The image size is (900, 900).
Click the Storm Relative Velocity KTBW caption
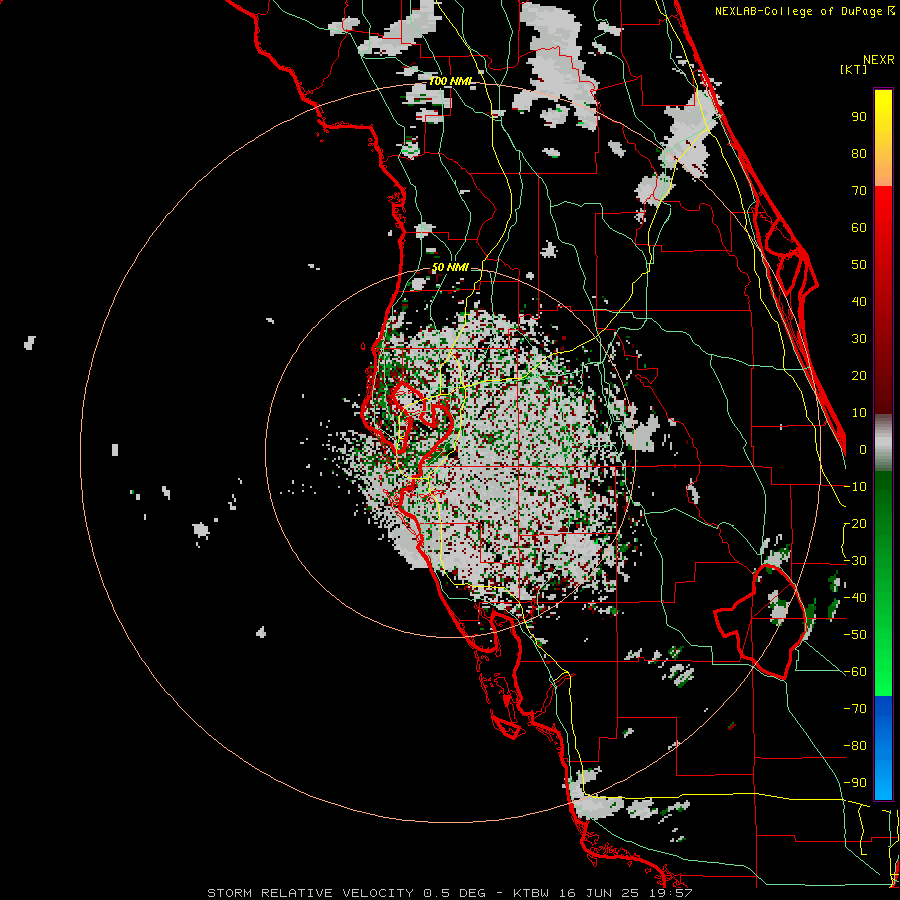click(x=450, y=893)
